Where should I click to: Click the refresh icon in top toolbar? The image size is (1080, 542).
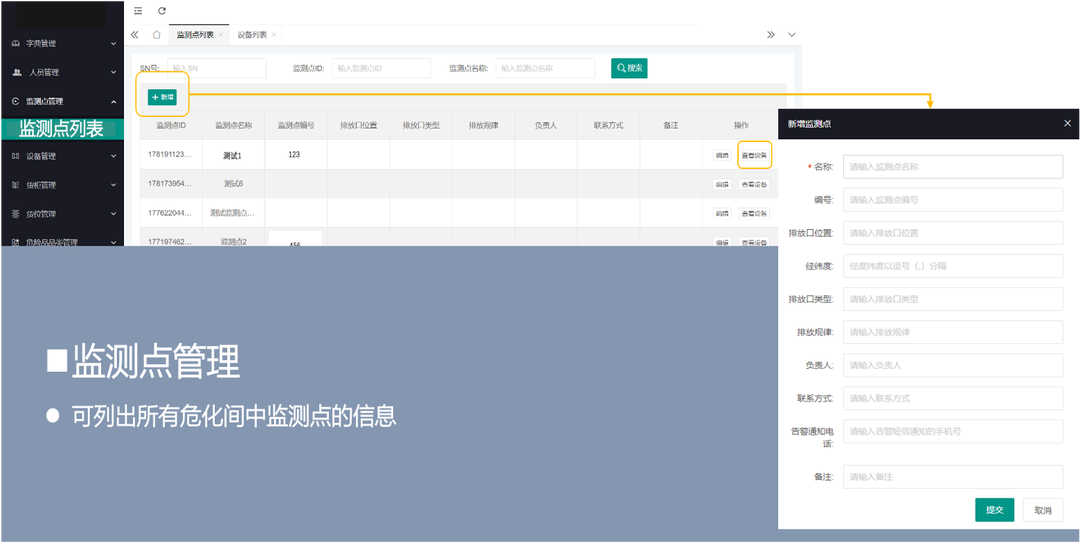click(162, 11)
